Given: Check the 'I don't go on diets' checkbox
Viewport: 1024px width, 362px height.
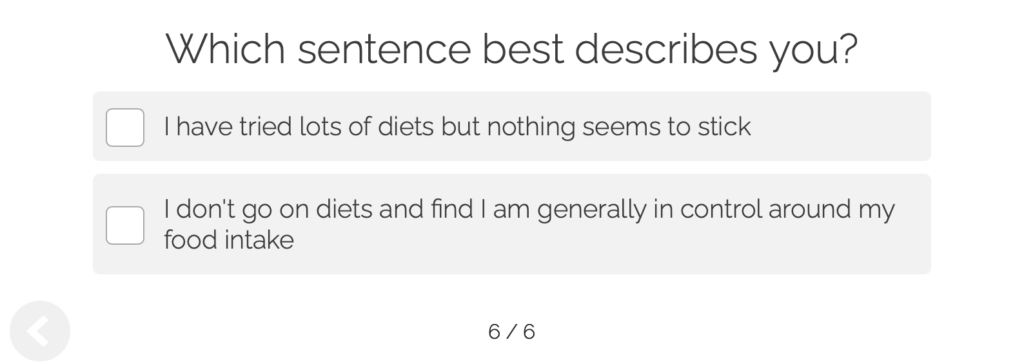Looking at the screenshot, I should click(125, 225).
